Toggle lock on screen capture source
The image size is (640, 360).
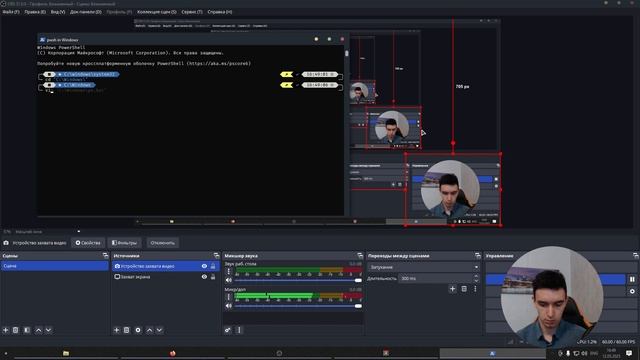[x=213, y=277]
